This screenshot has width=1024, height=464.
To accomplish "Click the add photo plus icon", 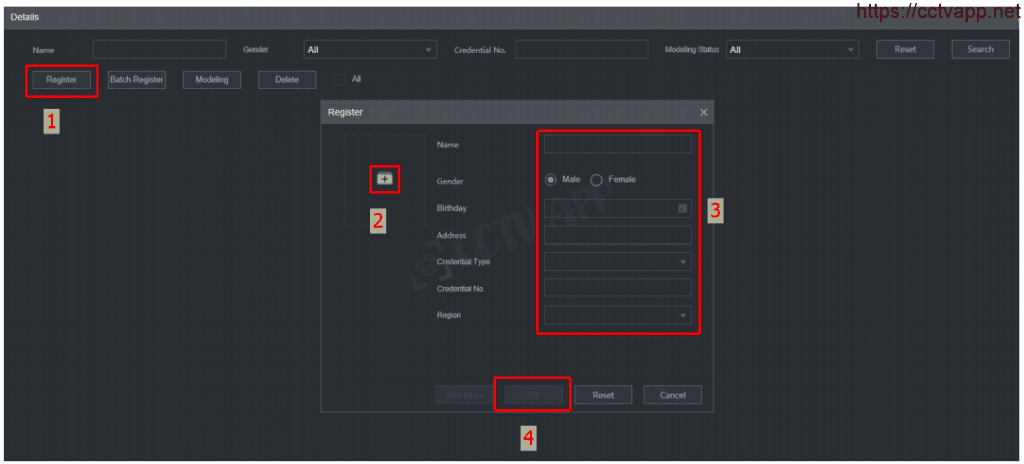I will pyautogui.click(x=384, y=179).
